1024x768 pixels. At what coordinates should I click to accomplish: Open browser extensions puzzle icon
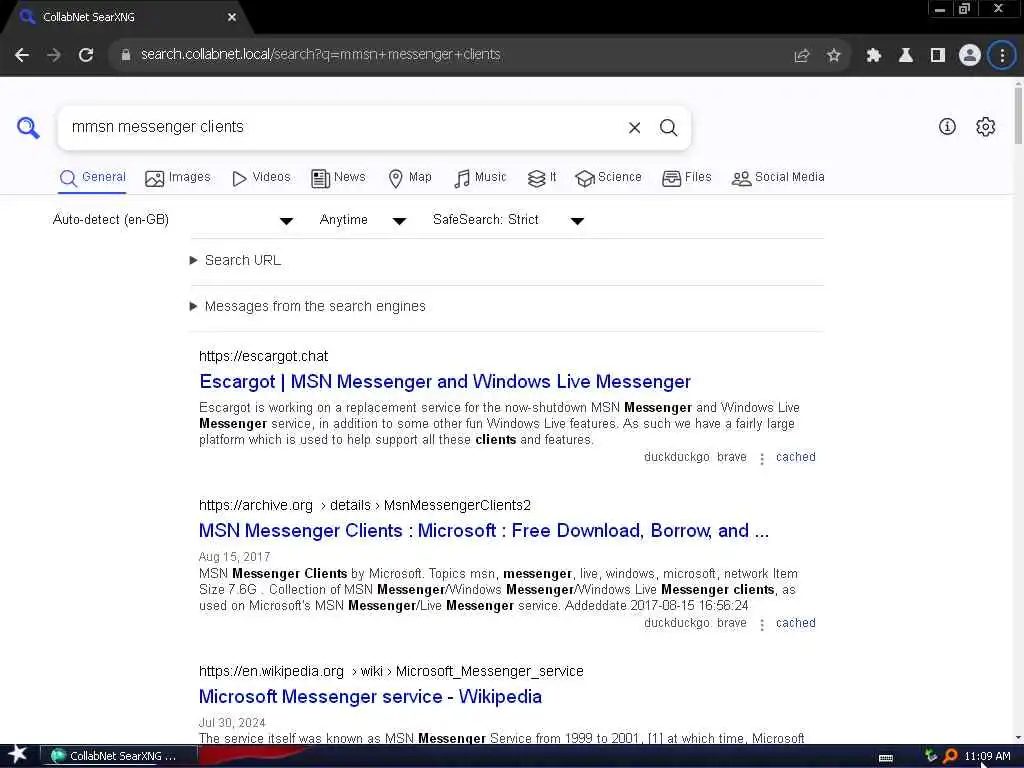[x=874, y=56]
